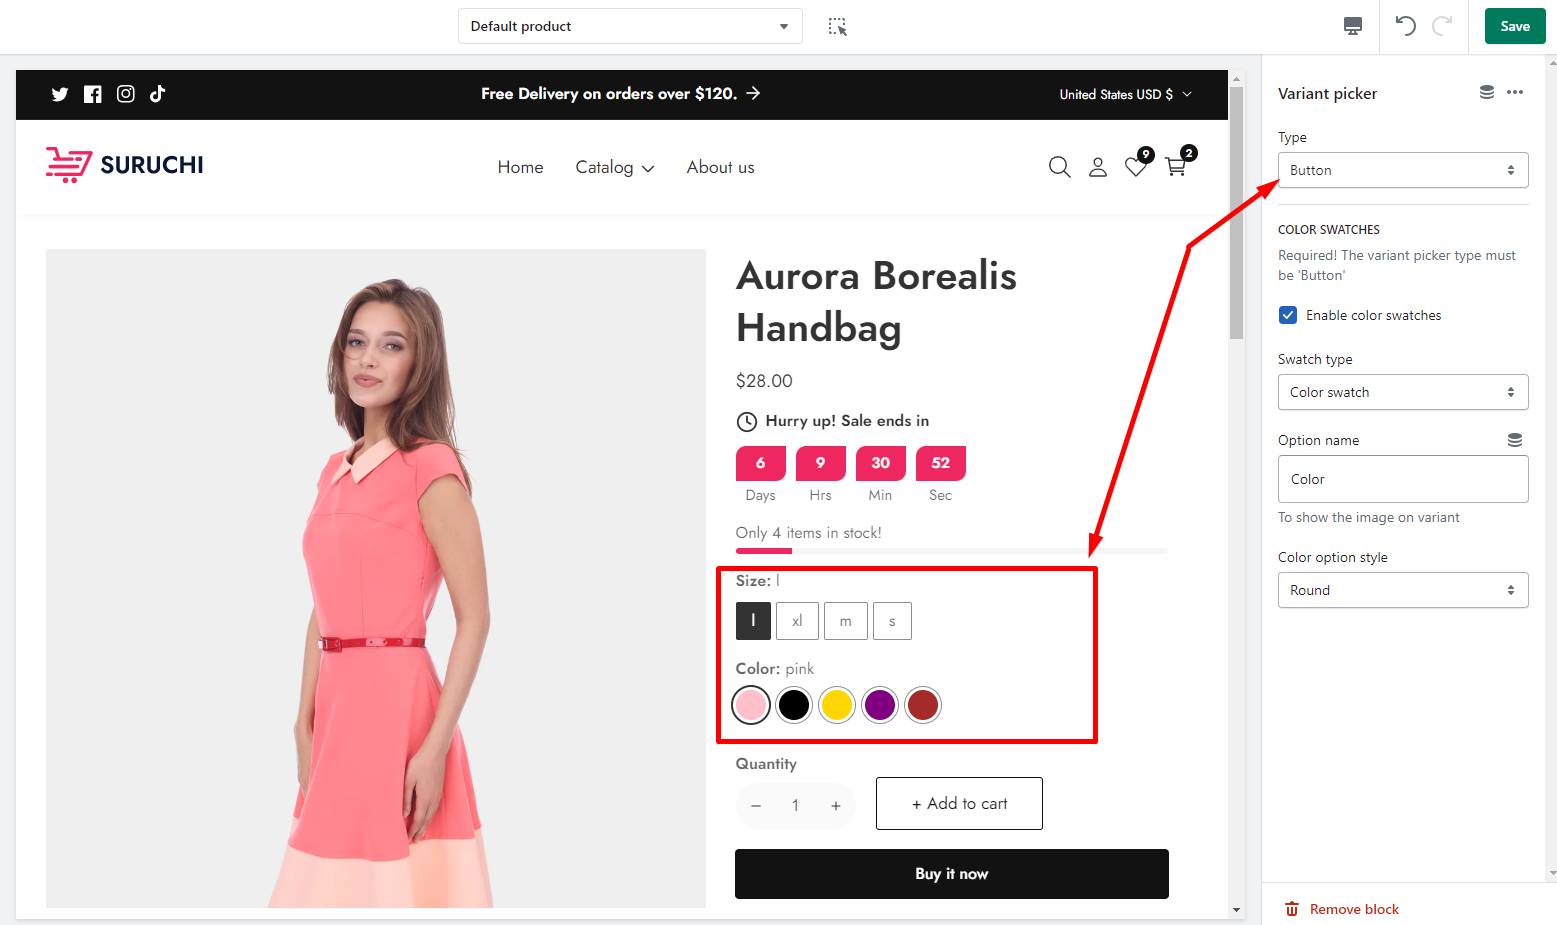Image resolution: width=1557 pixels, height=925 pixels.
Task: Open the Catalog menu
Action: coord(614,168)
